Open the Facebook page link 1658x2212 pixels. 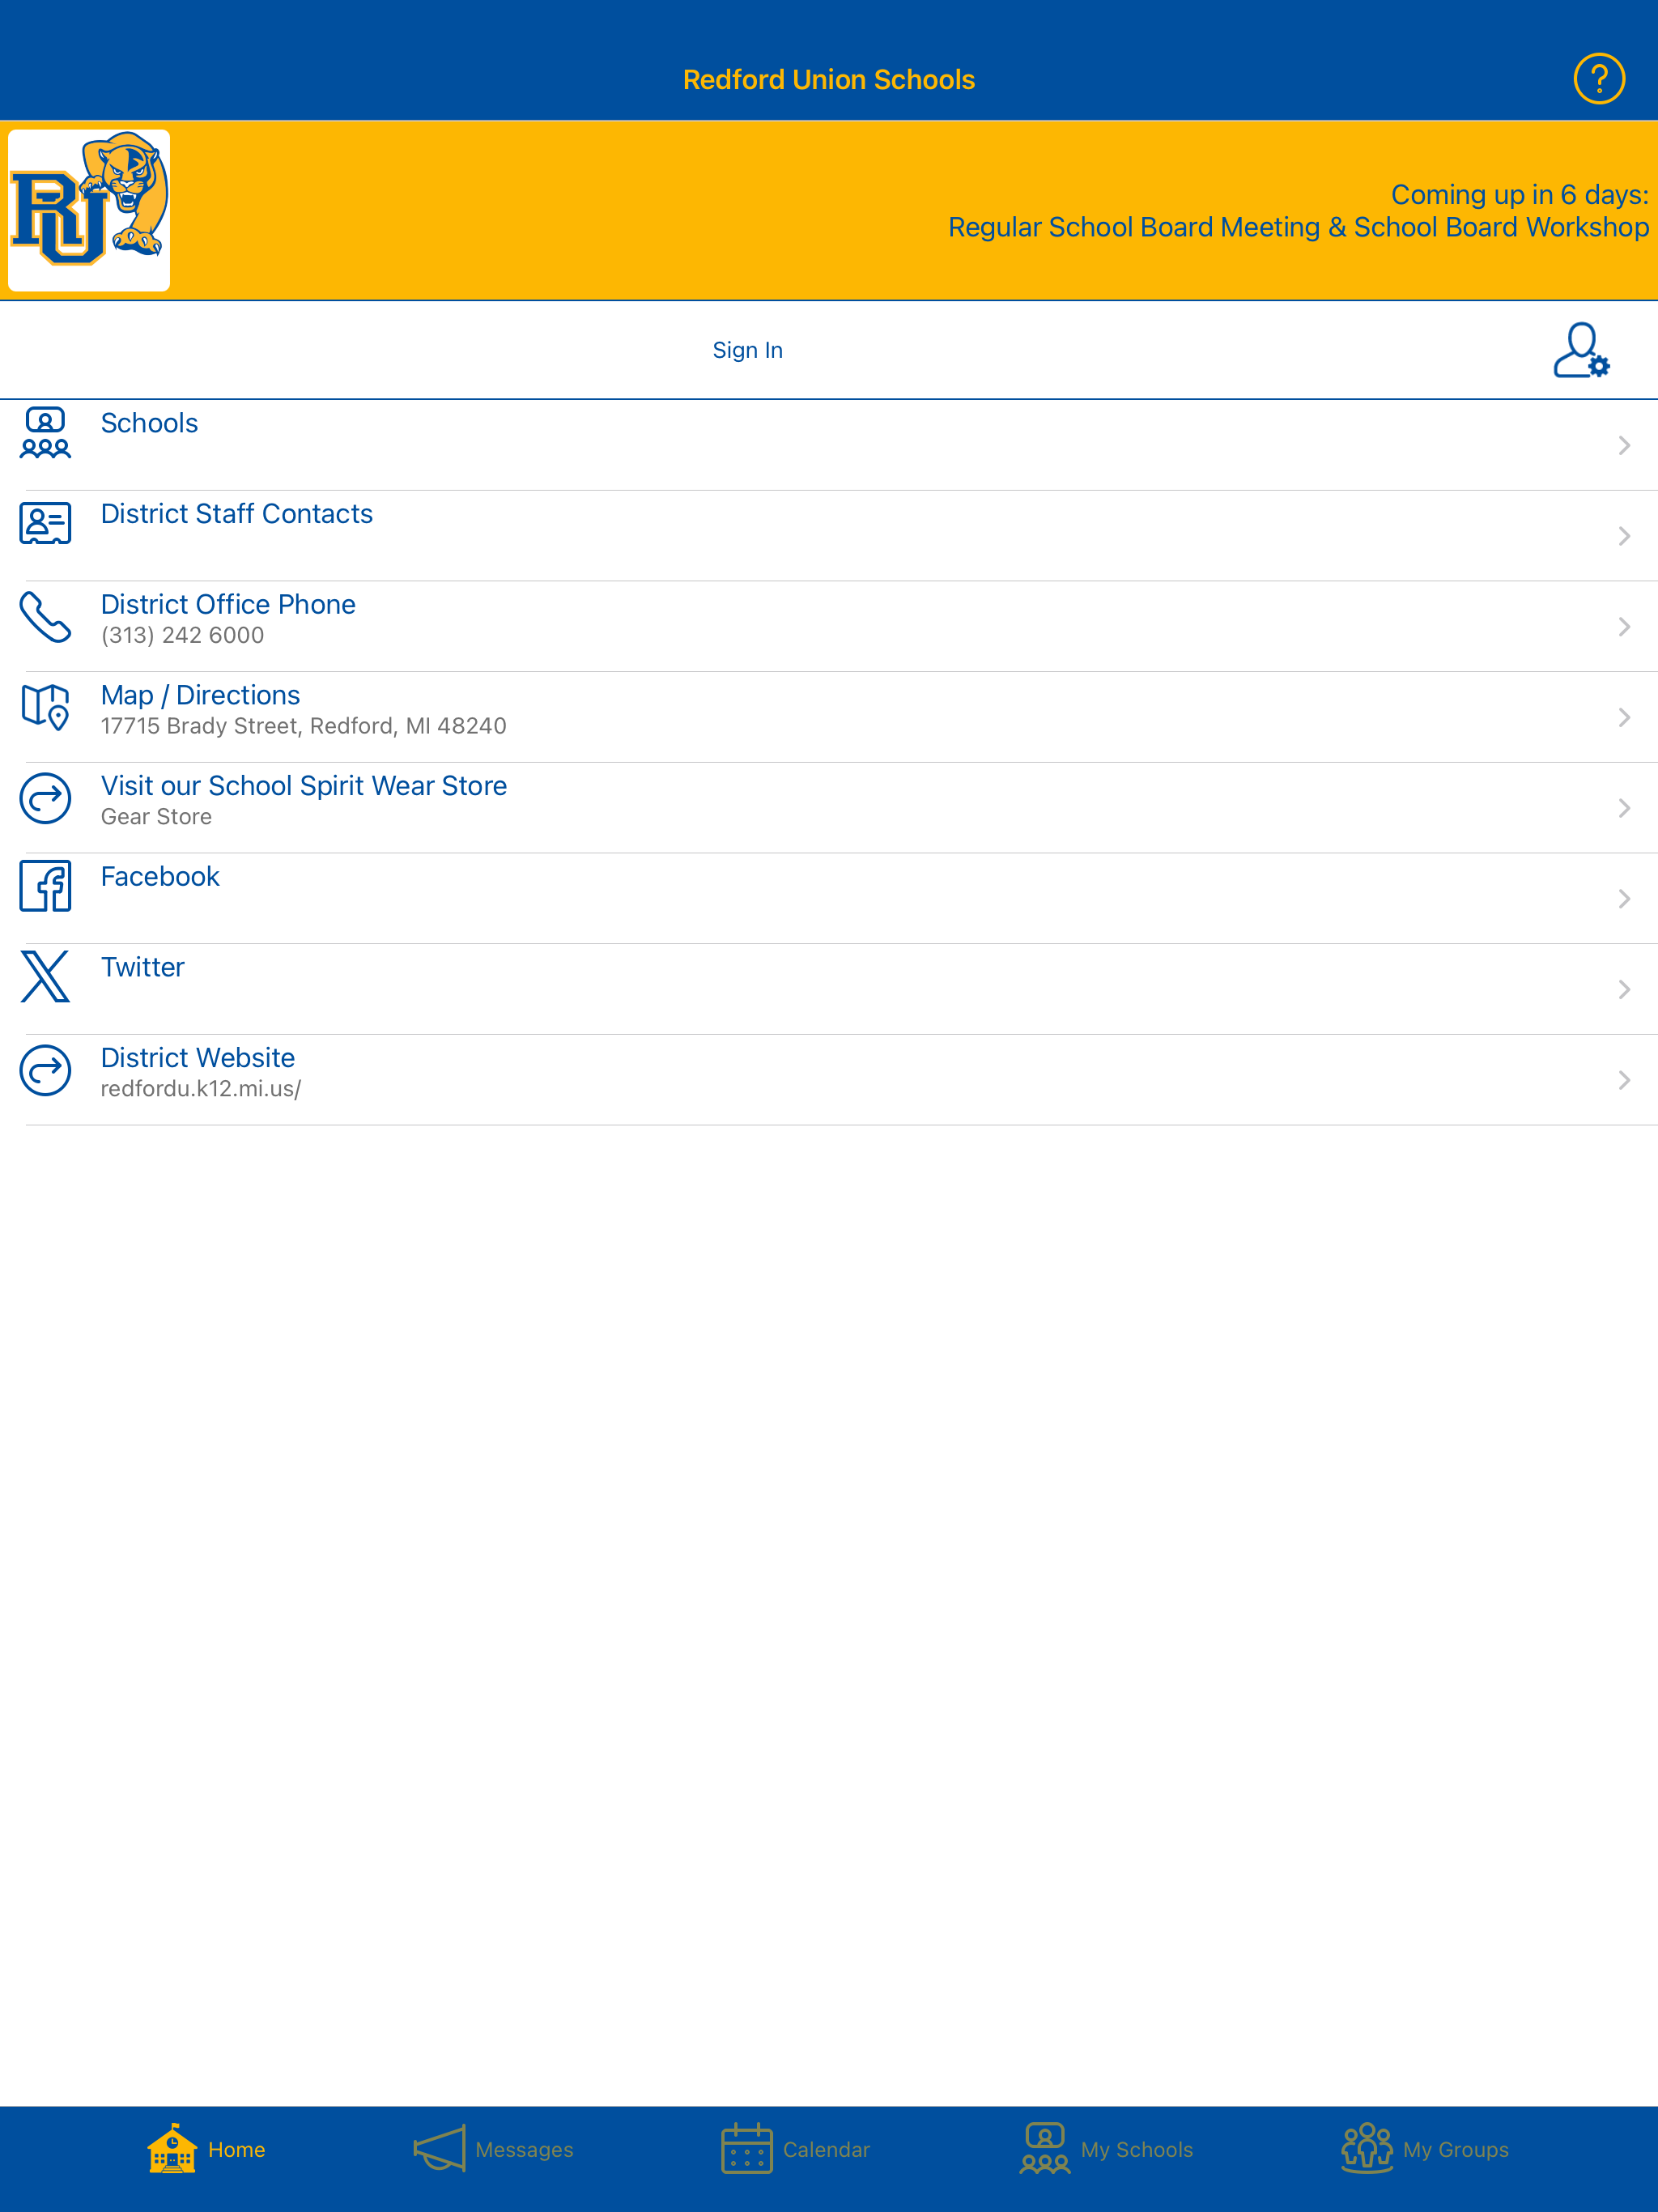829,898
